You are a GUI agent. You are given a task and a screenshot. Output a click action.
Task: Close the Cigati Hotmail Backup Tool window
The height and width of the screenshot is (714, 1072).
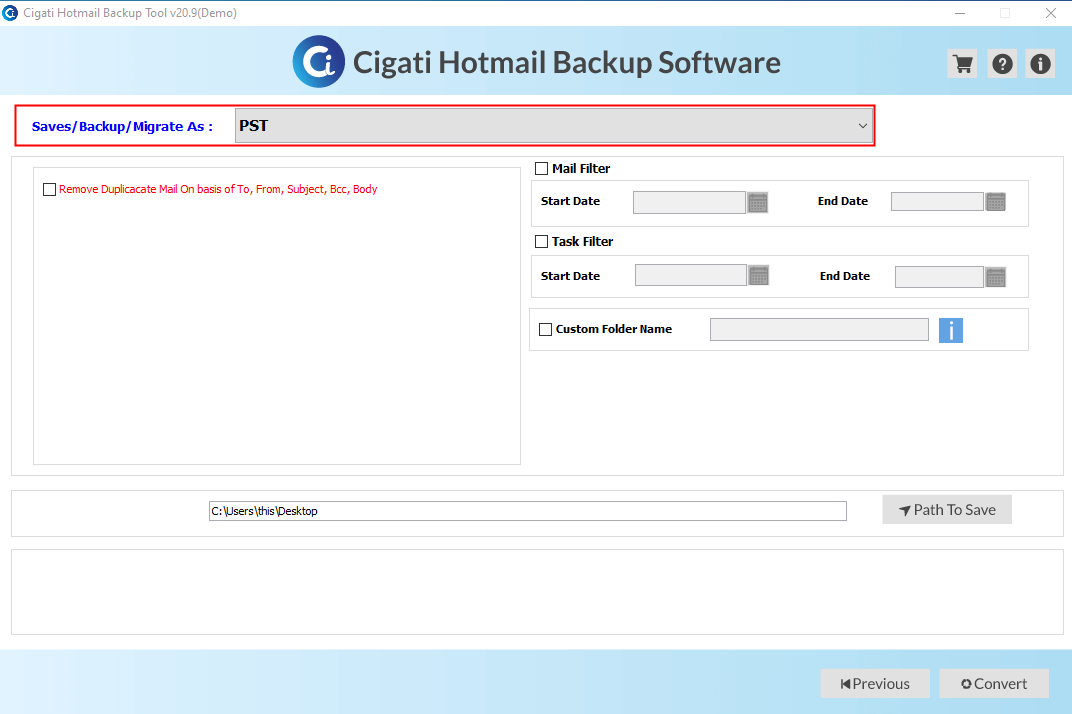tap(1051, 13)
